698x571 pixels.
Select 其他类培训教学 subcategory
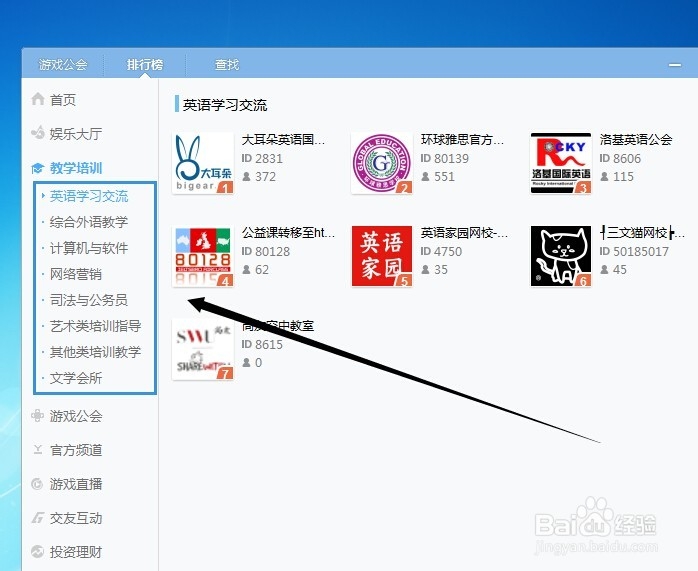(x=96, y=352)
